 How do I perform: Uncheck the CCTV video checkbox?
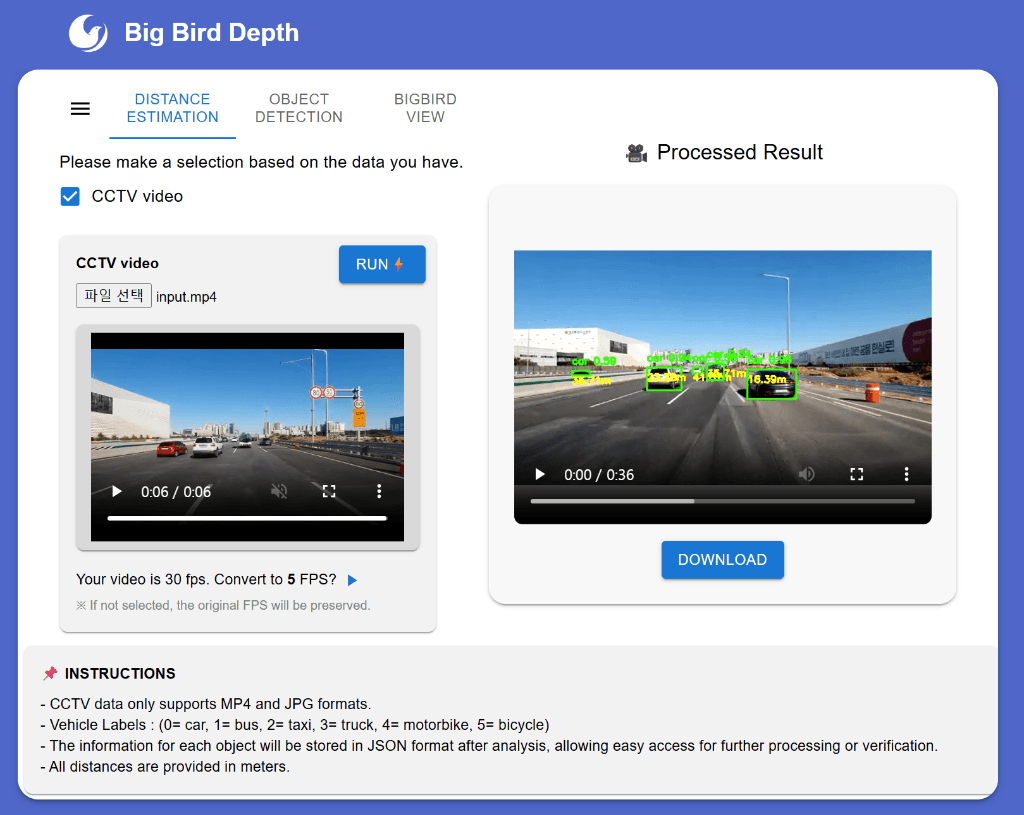click(70, 196)
